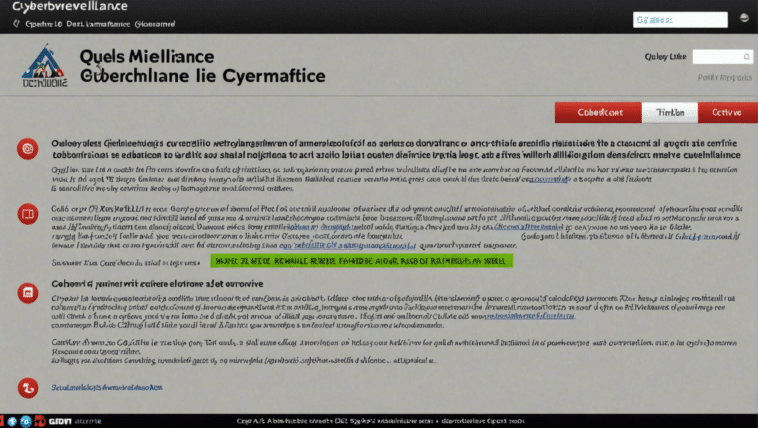Click the red square at bottom-left corner

(x=2, y=421)
